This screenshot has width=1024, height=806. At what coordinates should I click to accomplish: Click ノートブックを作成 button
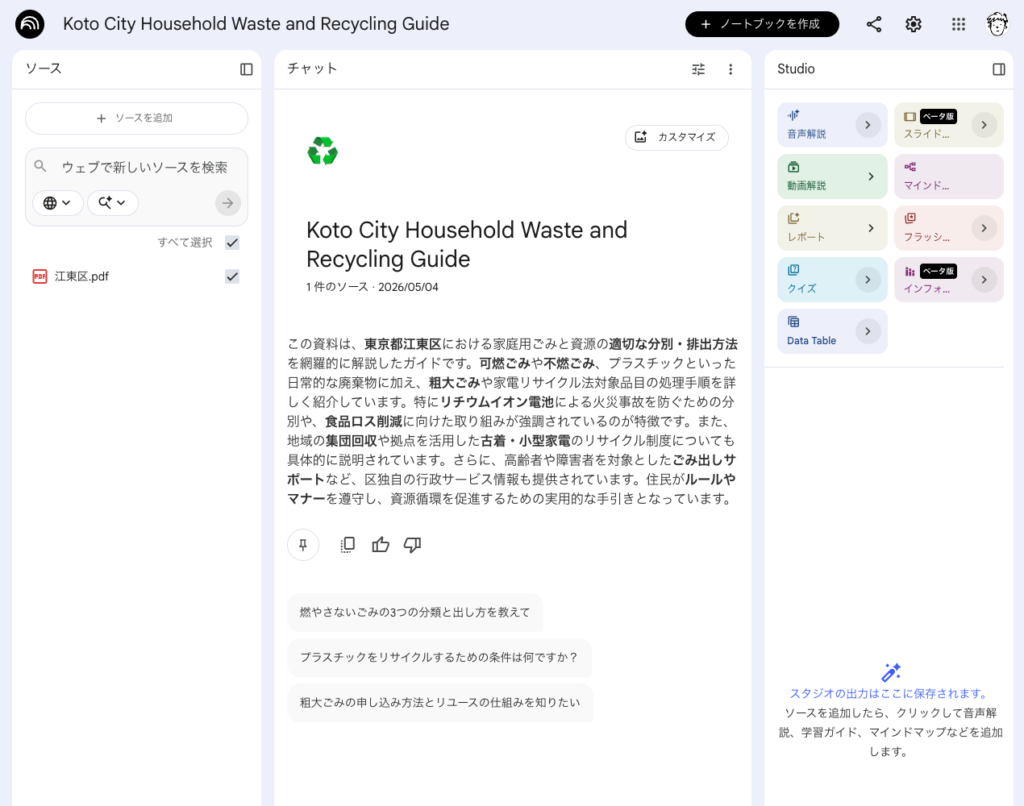(761, 24)
